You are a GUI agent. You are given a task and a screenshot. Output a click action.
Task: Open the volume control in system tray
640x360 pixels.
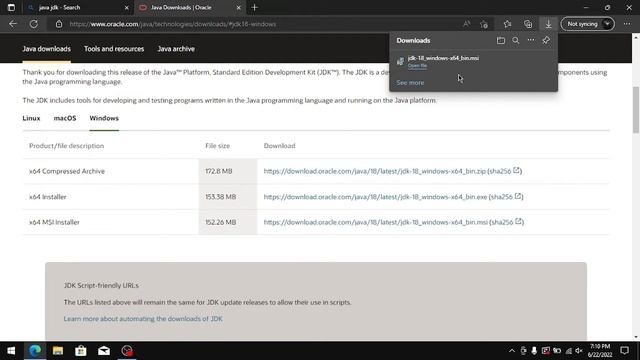[x=579, y=351]
